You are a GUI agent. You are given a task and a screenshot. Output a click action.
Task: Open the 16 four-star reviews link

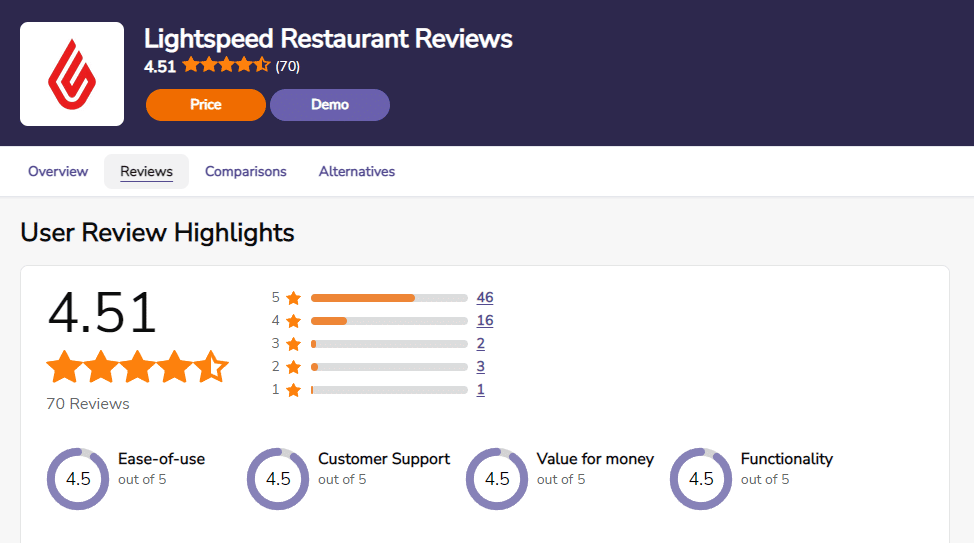485,321
